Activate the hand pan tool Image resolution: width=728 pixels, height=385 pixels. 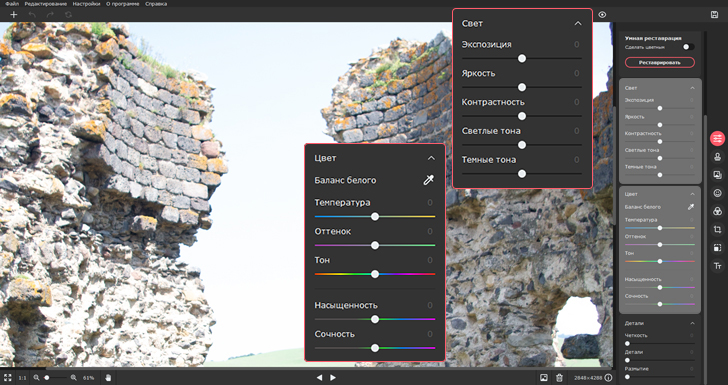[x=108, y=378]
